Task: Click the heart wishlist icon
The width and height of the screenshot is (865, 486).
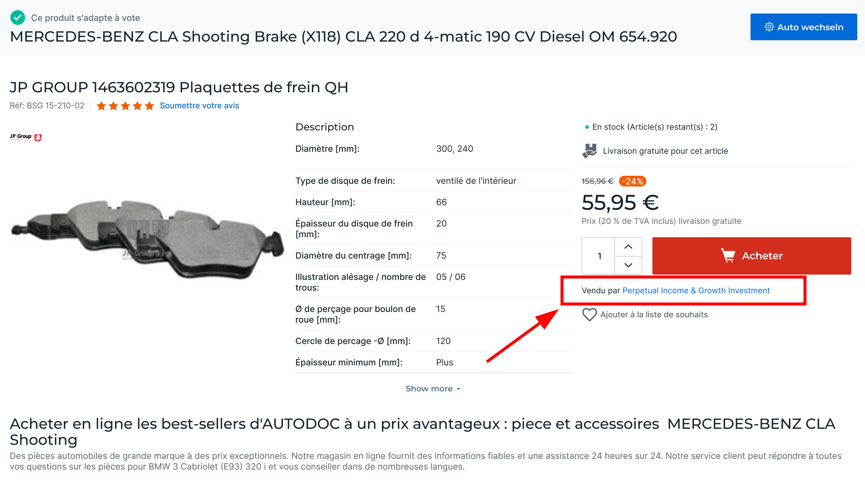Action: point(589,315)
